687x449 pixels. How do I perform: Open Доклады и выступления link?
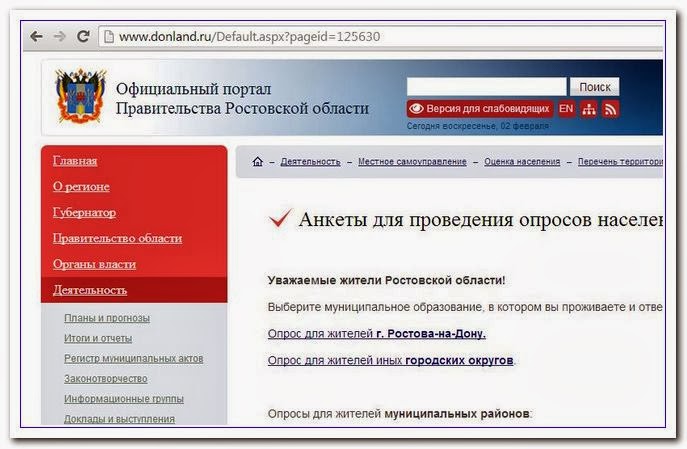(x=119, y=419)
